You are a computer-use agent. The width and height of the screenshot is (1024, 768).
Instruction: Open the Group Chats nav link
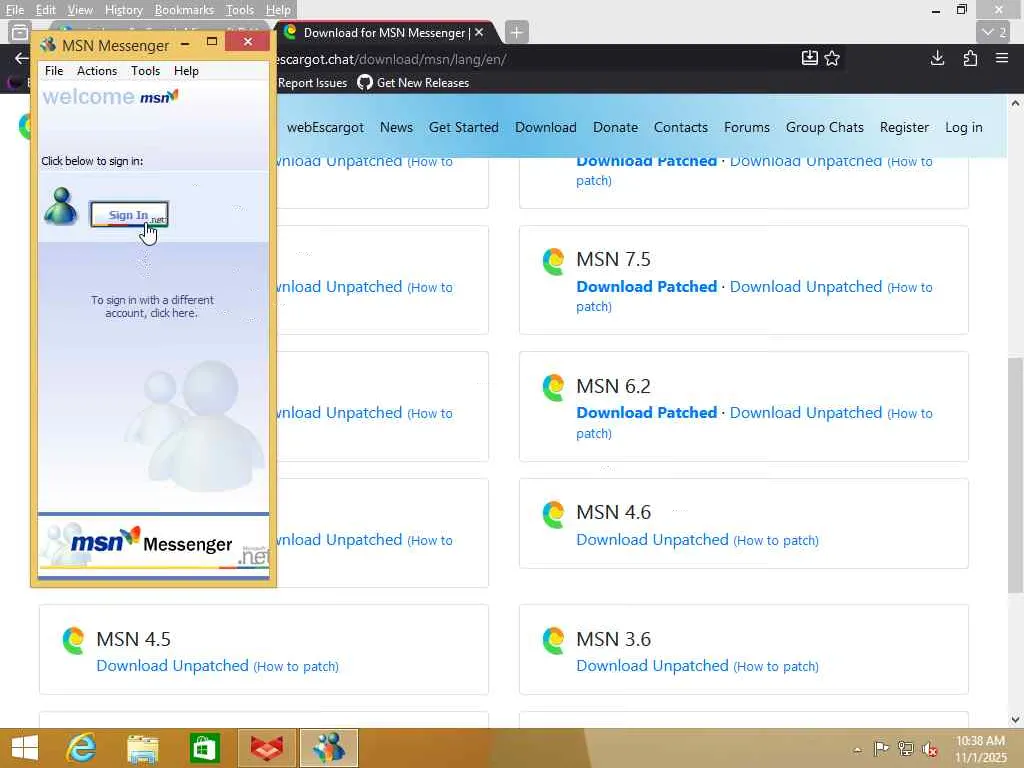pyautogui.click(x=825, y=127)
